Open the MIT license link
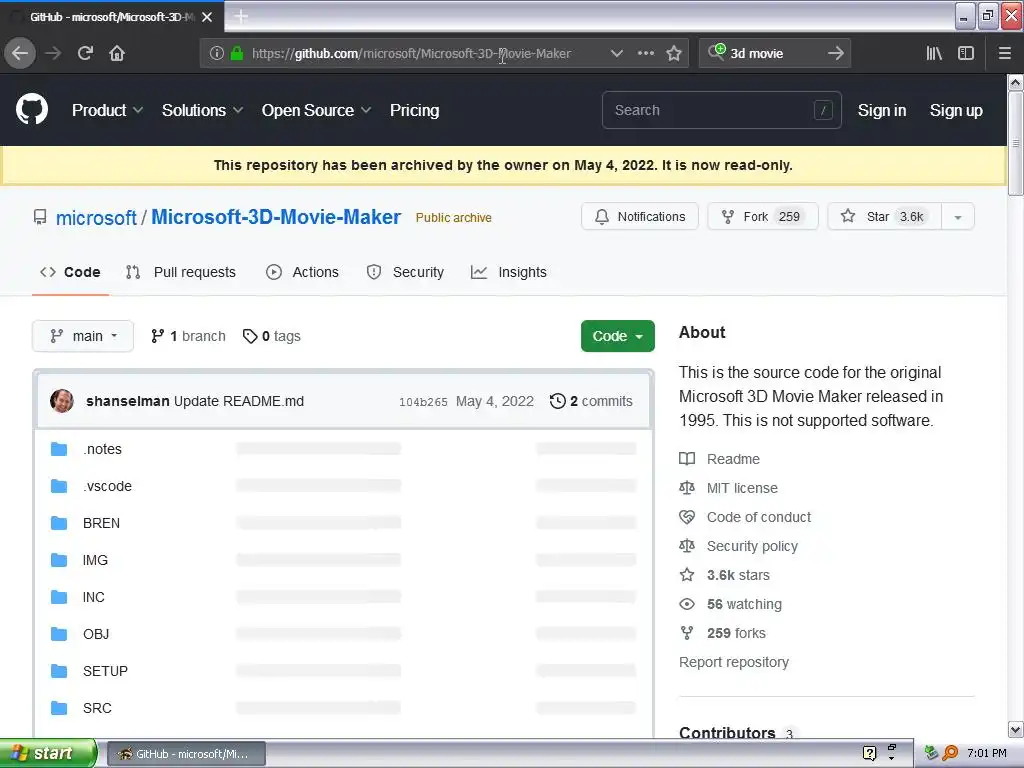 [729, 488]
